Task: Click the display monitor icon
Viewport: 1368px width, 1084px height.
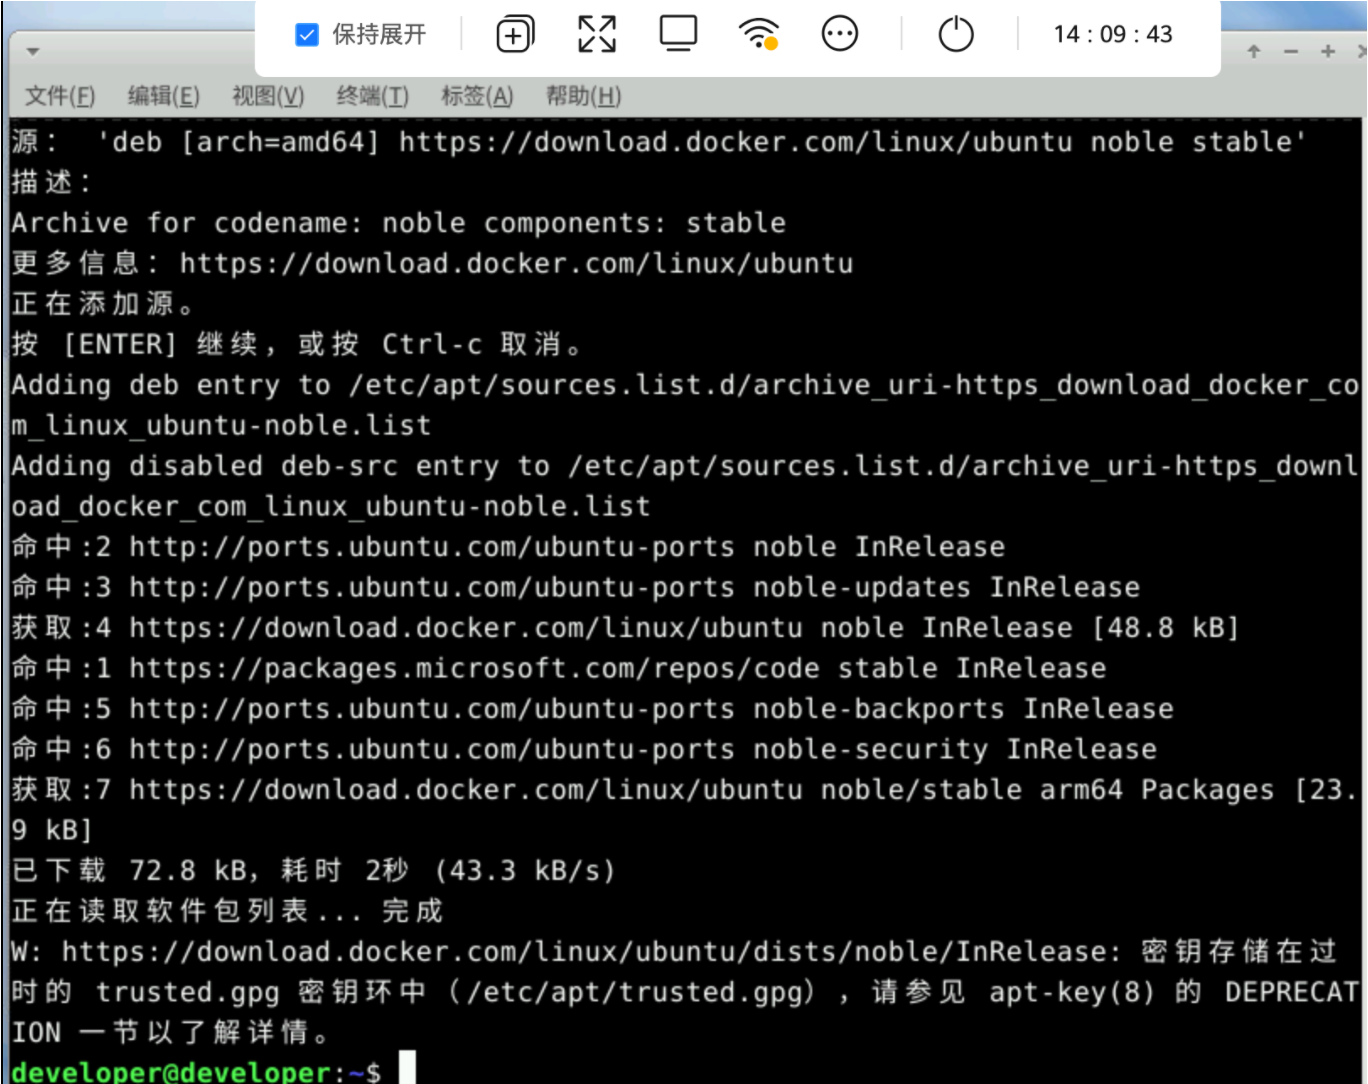Action: (x=678, y=34)
